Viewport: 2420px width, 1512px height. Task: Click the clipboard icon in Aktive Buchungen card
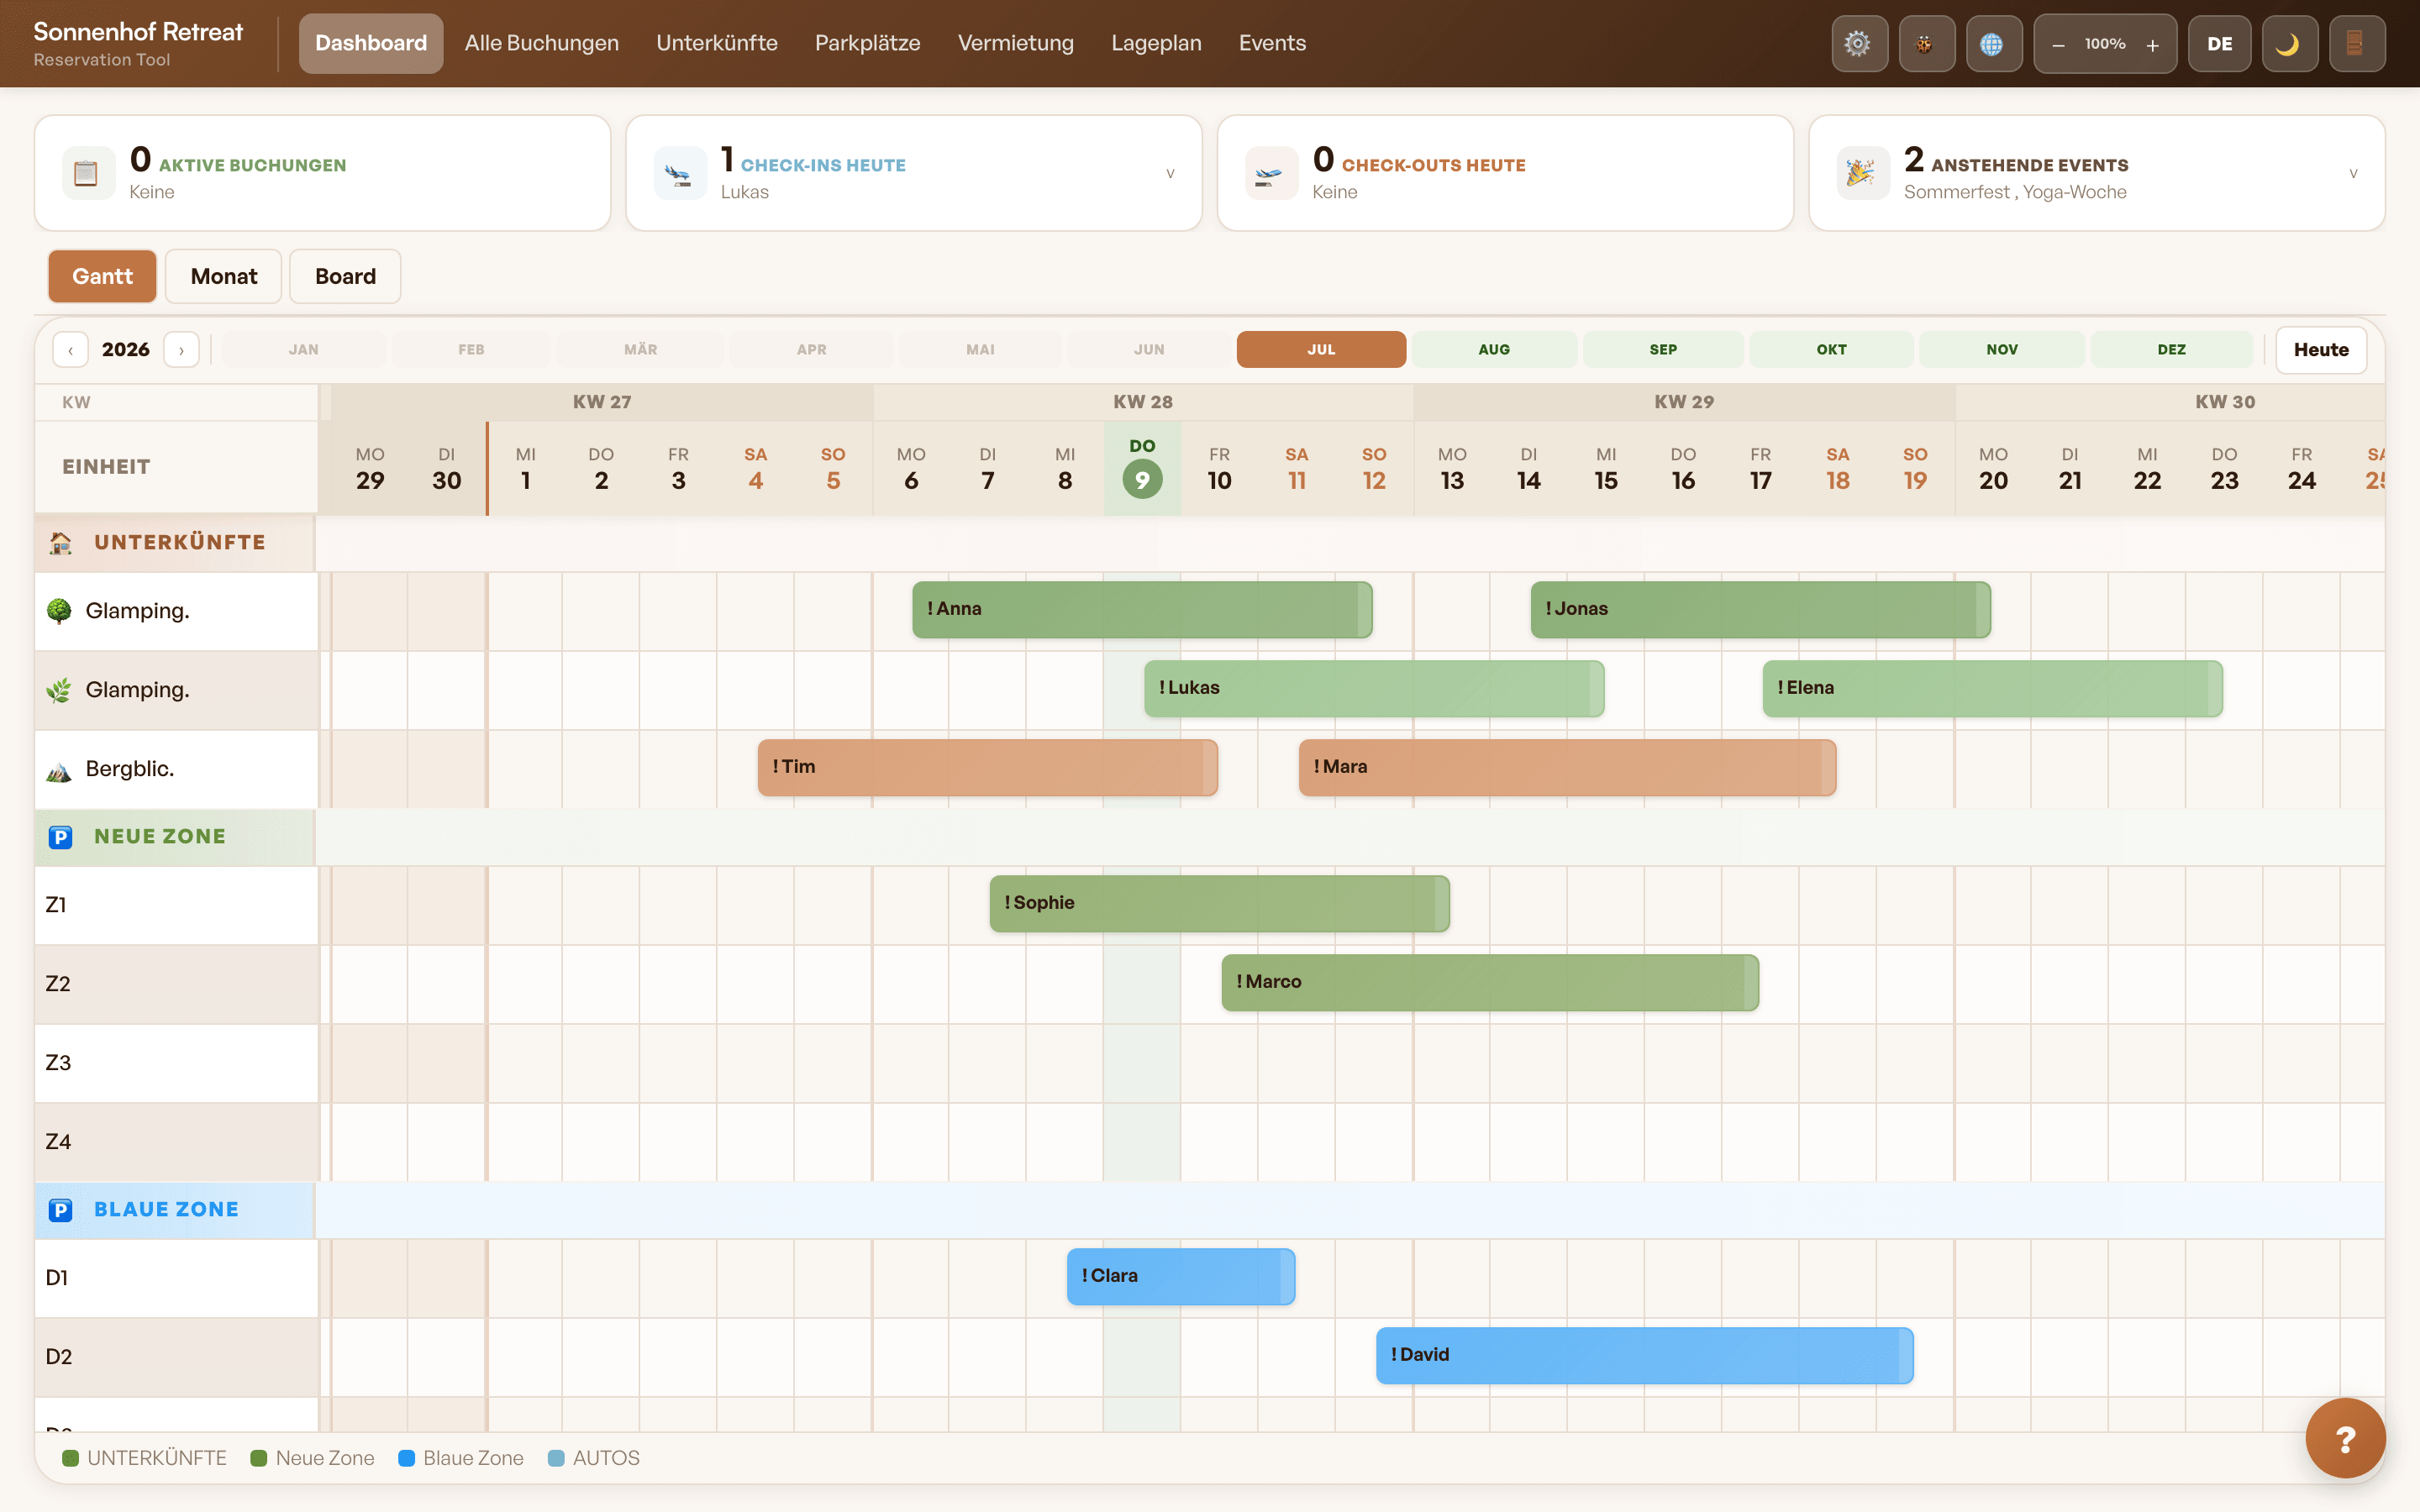[x=88, y=173]
